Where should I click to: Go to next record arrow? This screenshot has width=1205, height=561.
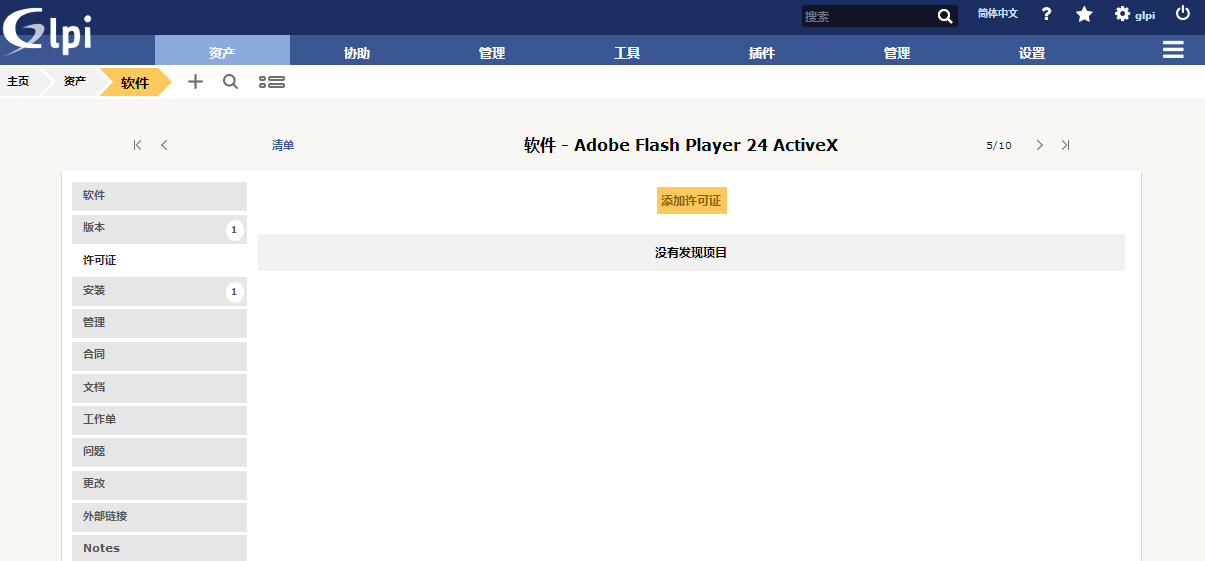1039,145
